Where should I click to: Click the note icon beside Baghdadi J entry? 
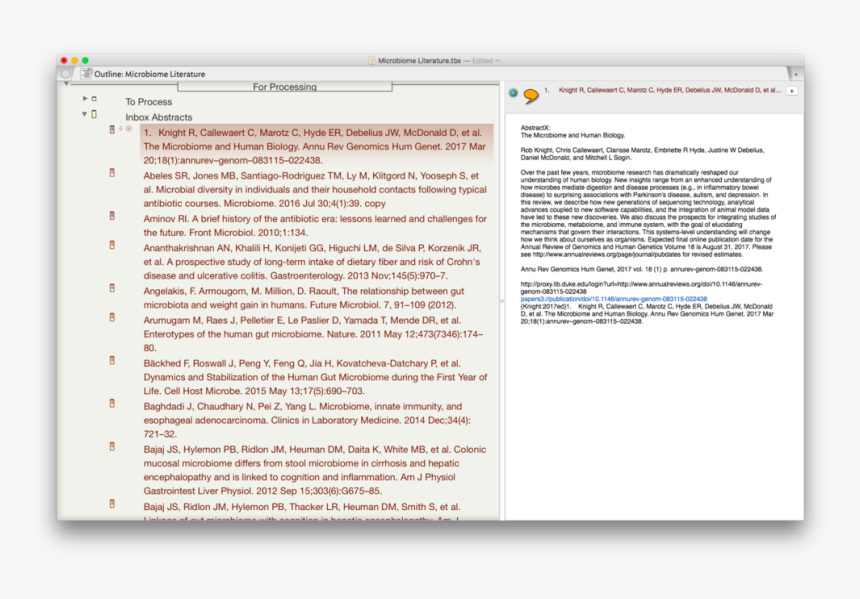tap(112, 403)
